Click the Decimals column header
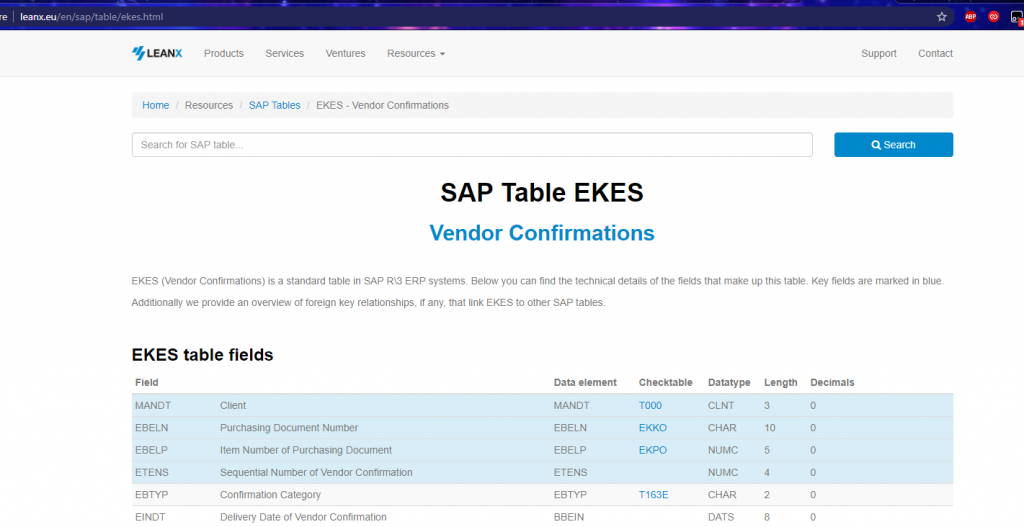Viewport: 1024px width, 527px height. pyautogui.click(x=832, y=383)
